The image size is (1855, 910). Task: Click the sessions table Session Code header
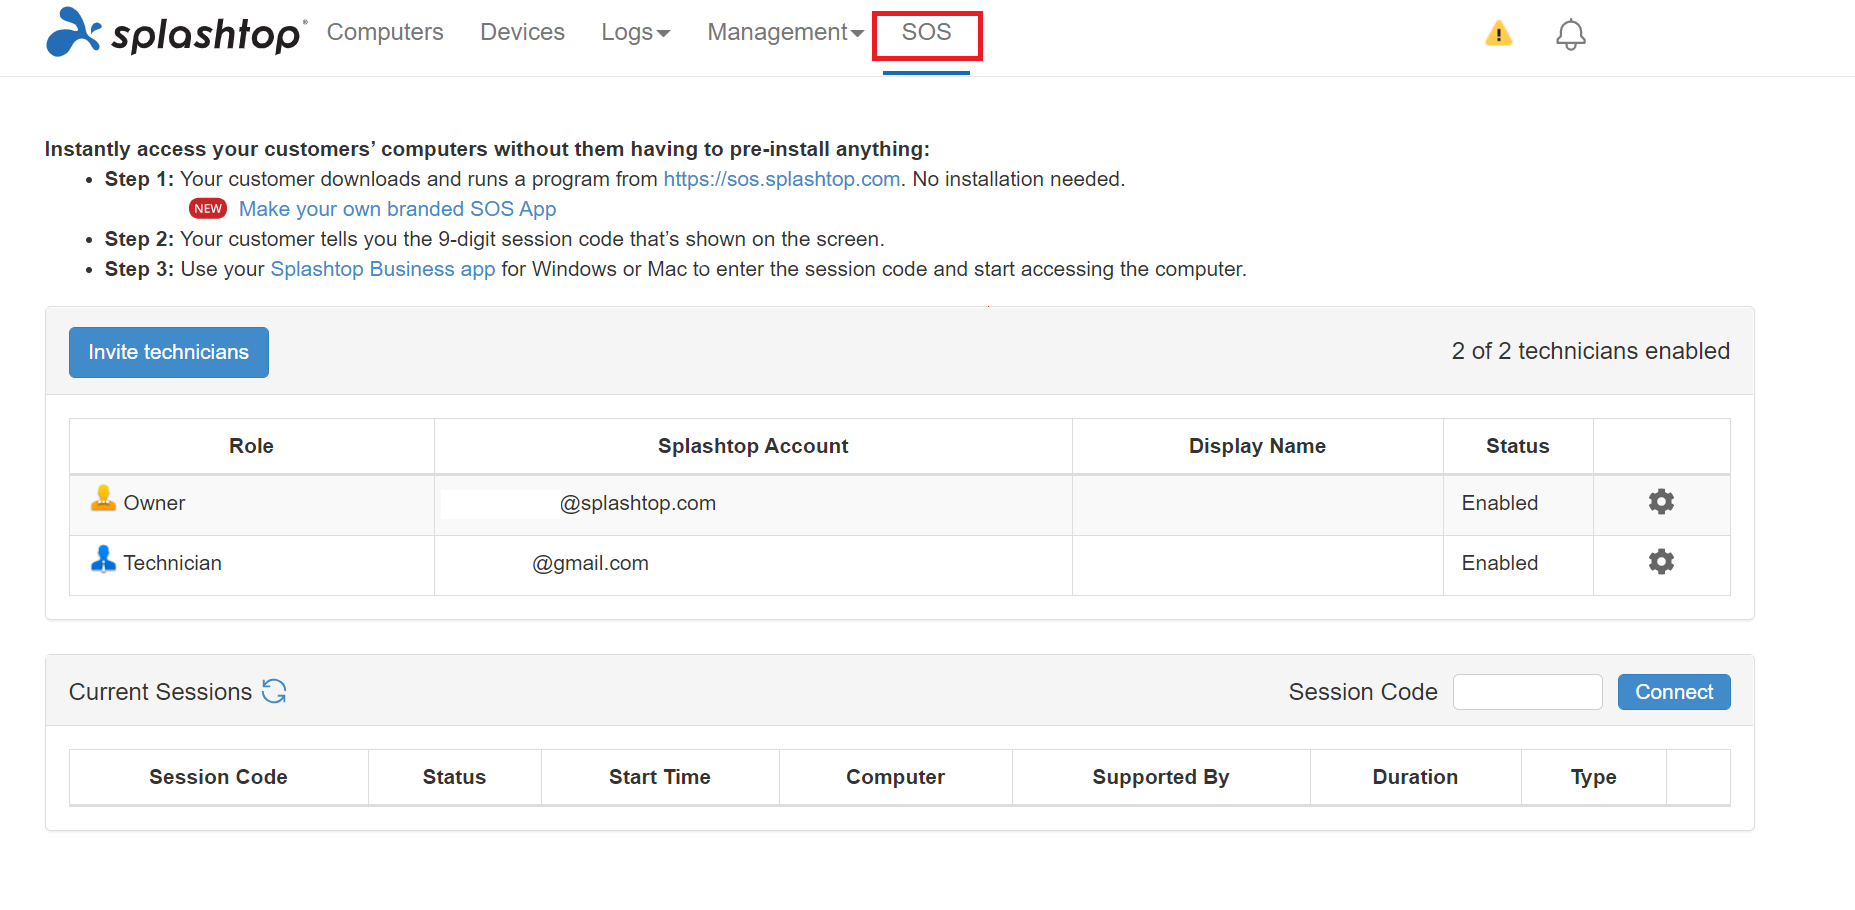click(218, 777)
